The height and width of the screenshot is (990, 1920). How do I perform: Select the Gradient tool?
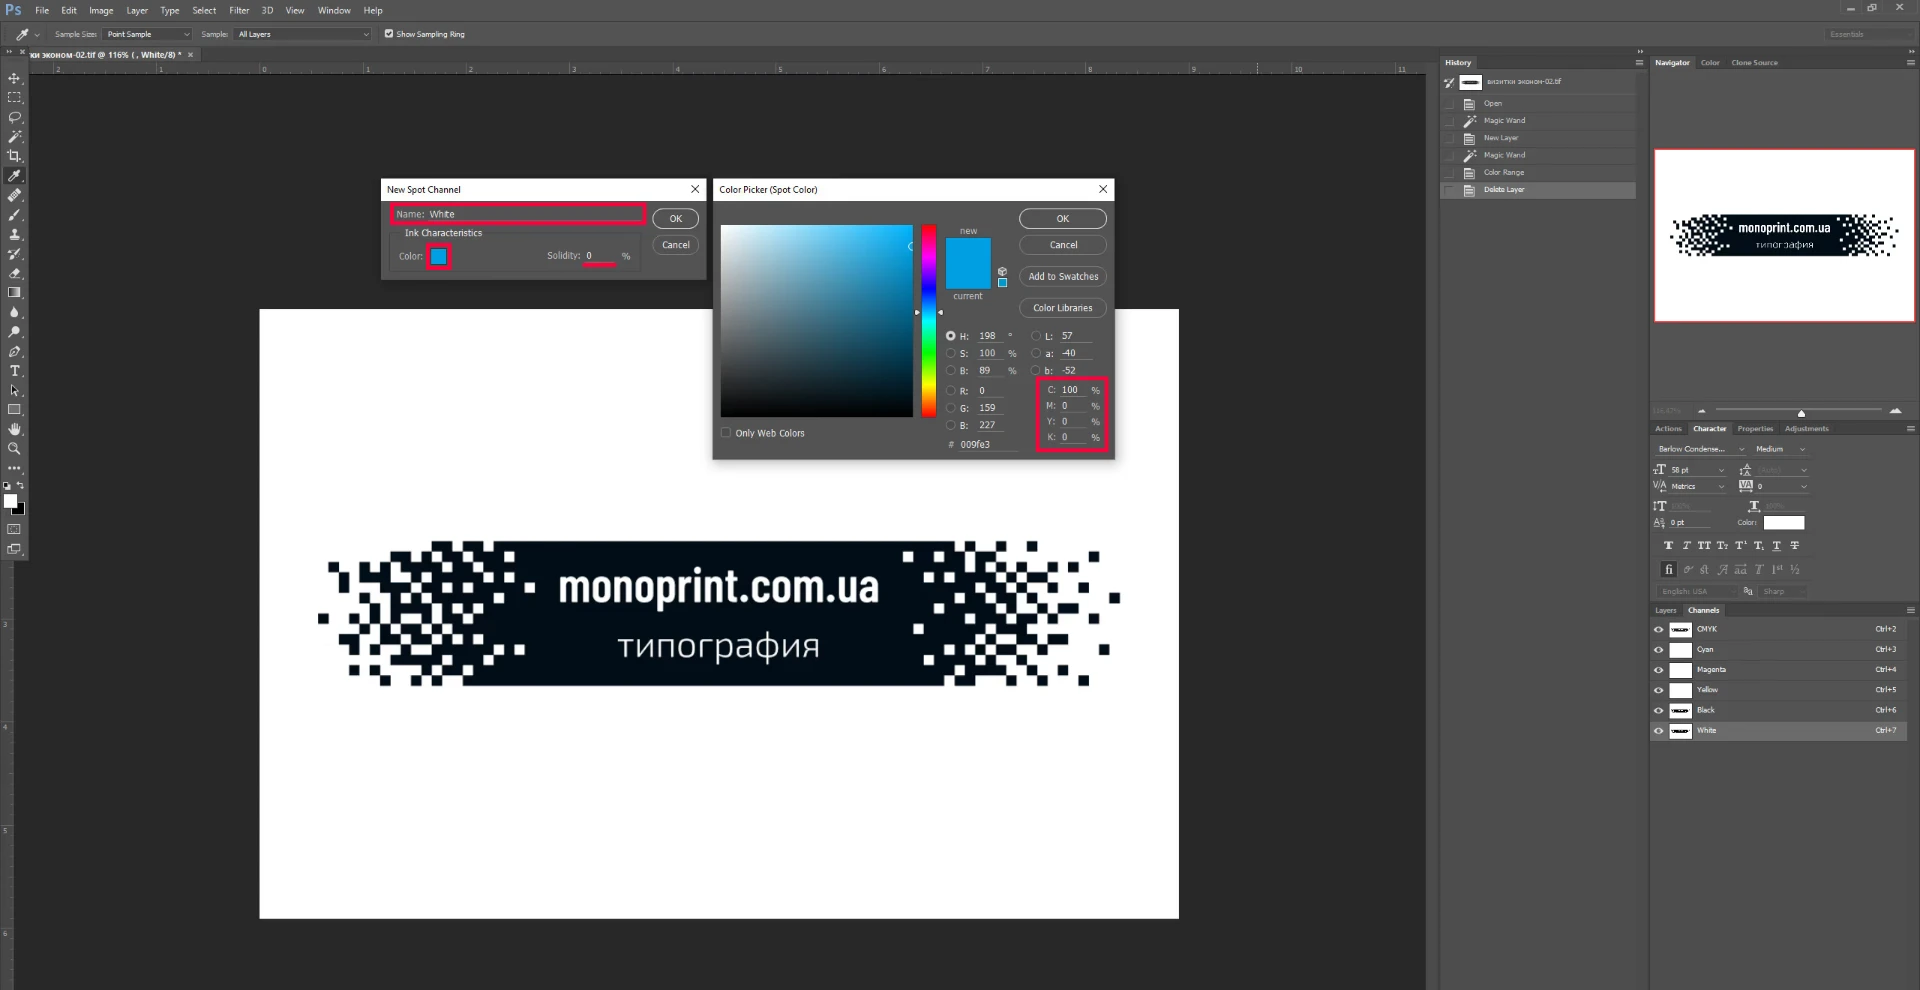[14, 293]
